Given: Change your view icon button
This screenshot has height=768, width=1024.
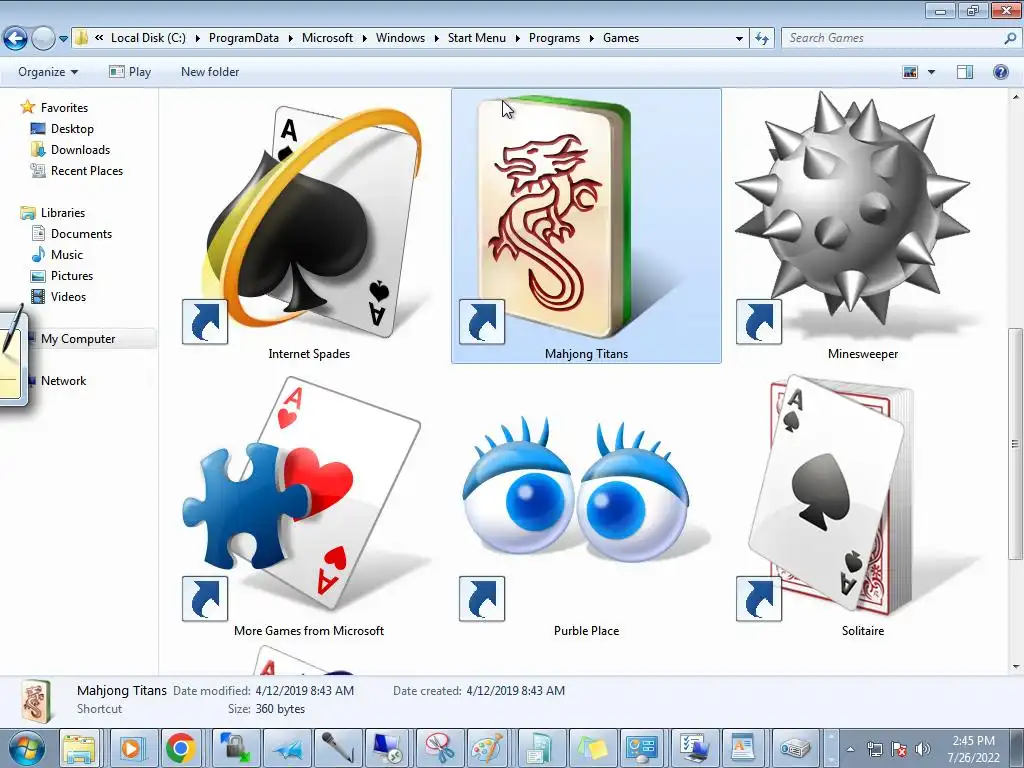Looking at the screenshot, I should 910,72.
